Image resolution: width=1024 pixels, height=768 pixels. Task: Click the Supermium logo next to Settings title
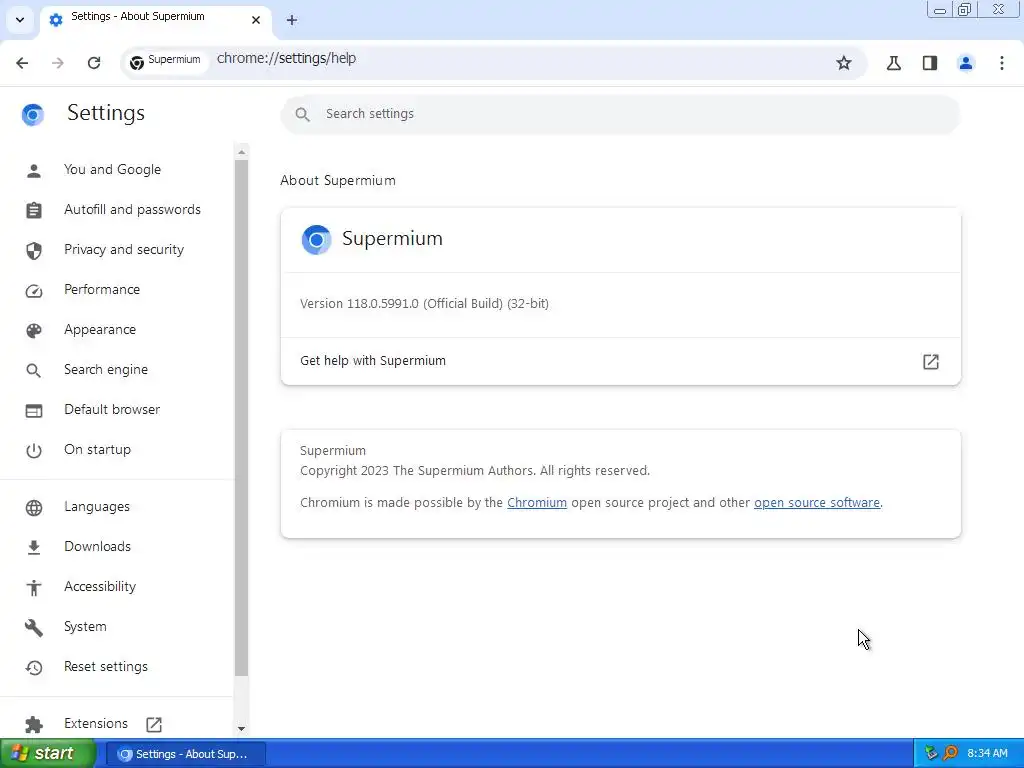click(x=33, y=114)
